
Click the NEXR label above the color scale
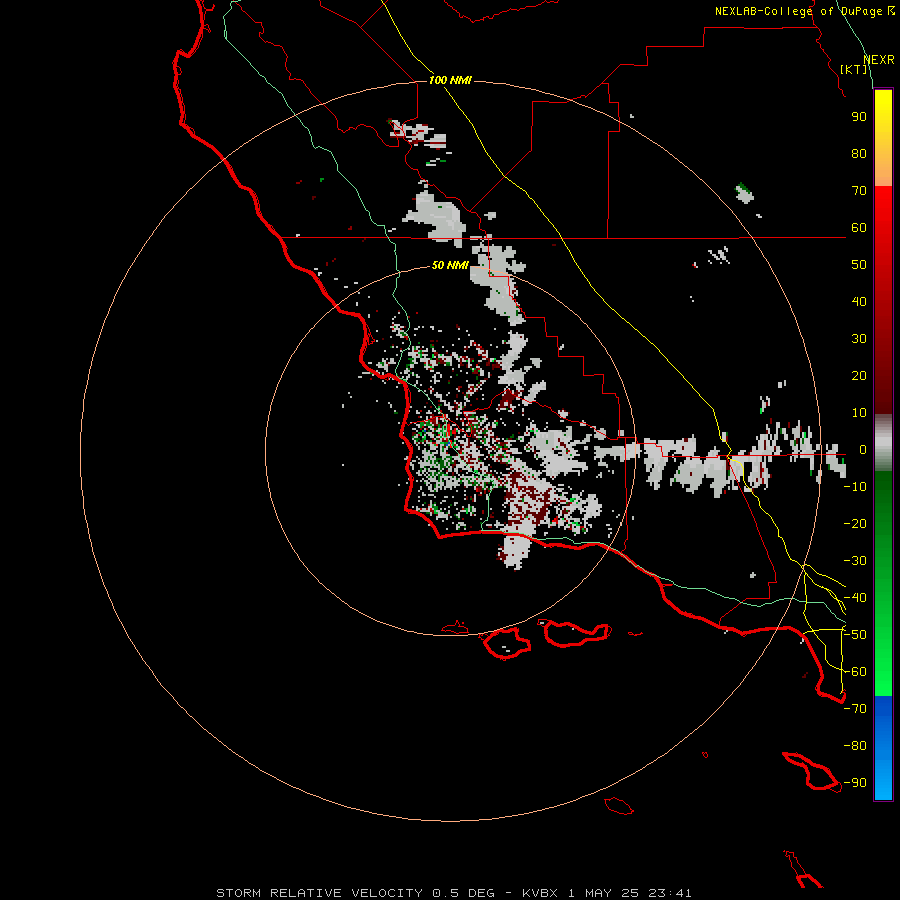pyautogui.click(x=879, y=60)
